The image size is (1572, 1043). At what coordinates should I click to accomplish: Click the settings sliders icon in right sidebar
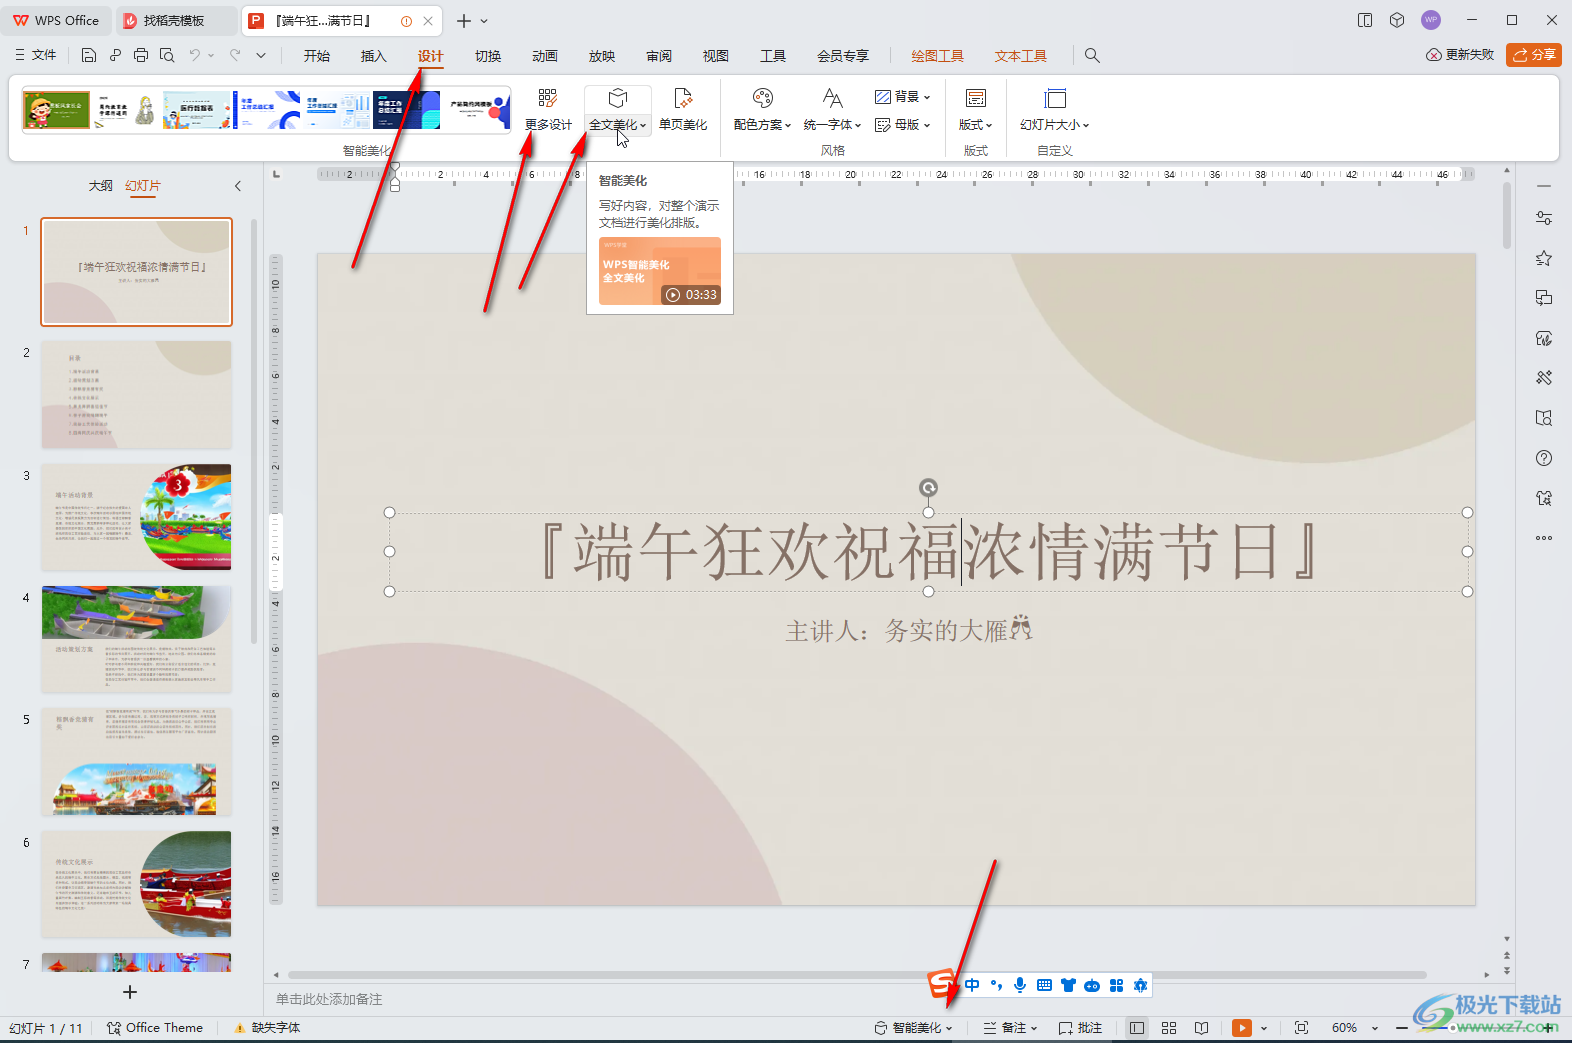[1544, 218]
